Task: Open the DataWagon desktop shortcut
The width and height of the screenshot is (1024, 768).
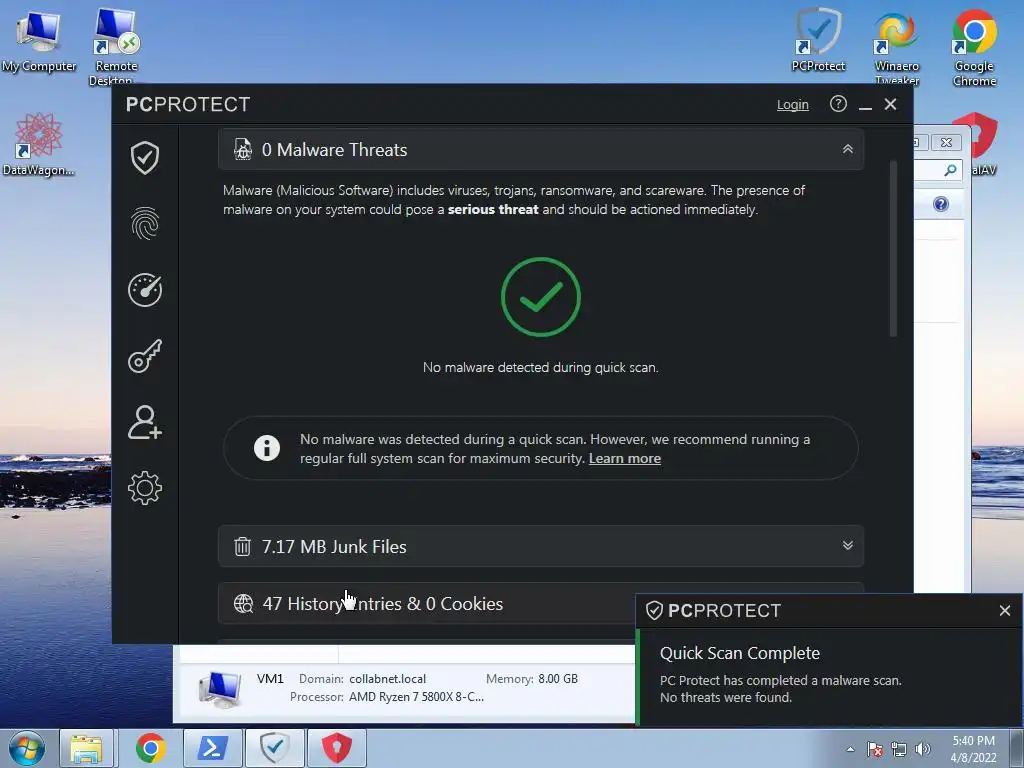Action: point(38,144)
